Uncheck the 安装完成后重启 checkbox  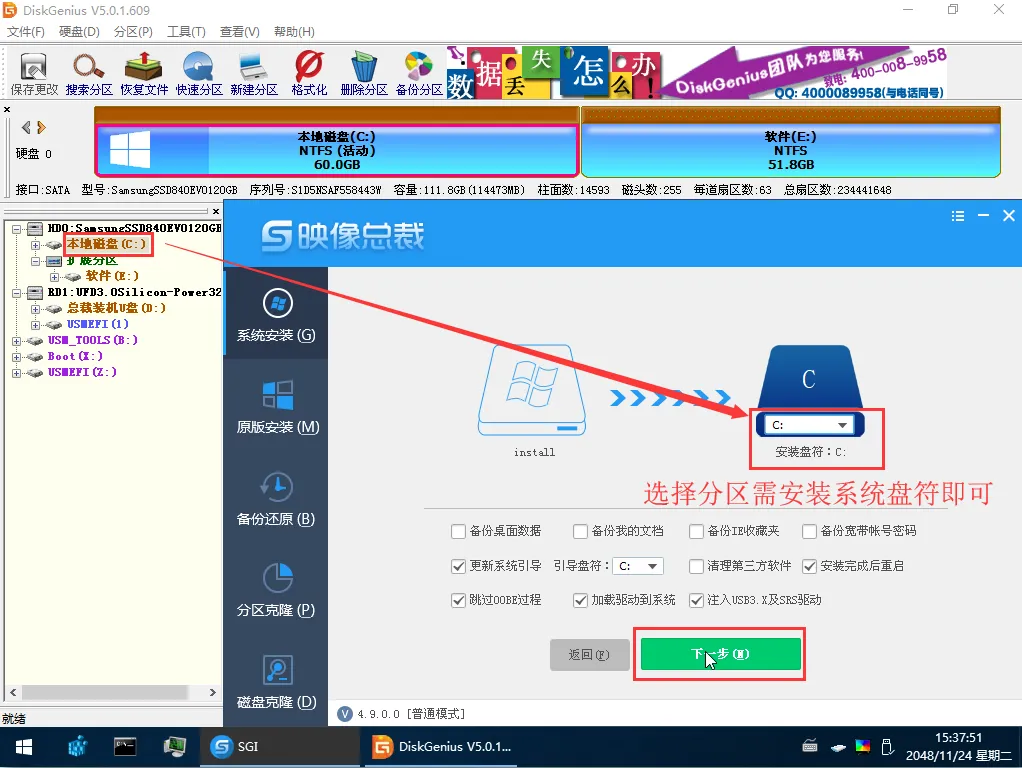tap(810, 566)
